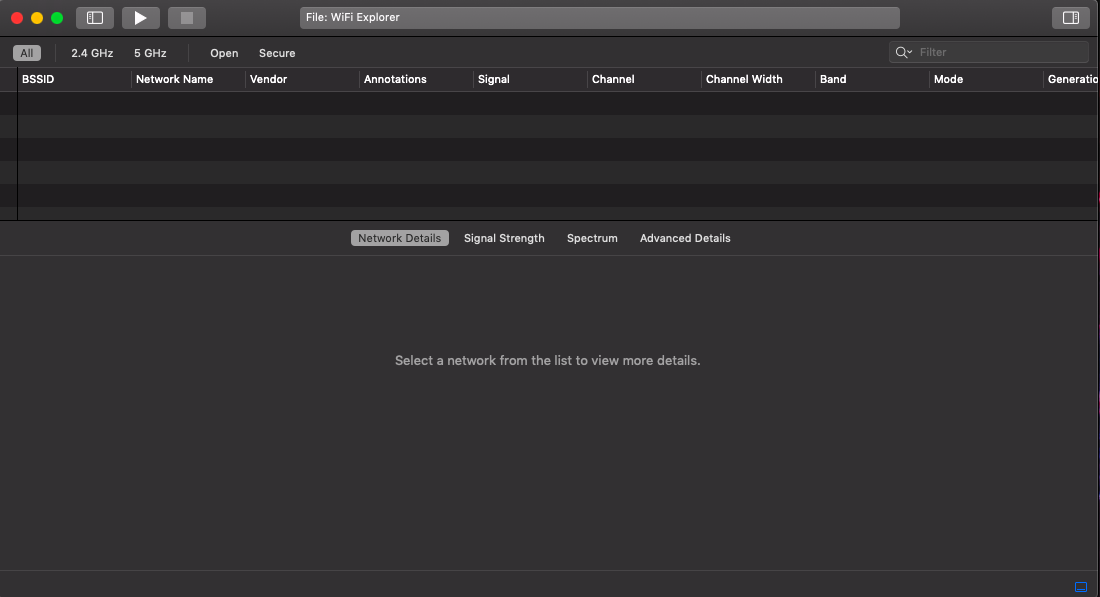Screen dimensions: 1100x597
Task: Maximize the WiFi Explorer window
Action: pos(57,18)
